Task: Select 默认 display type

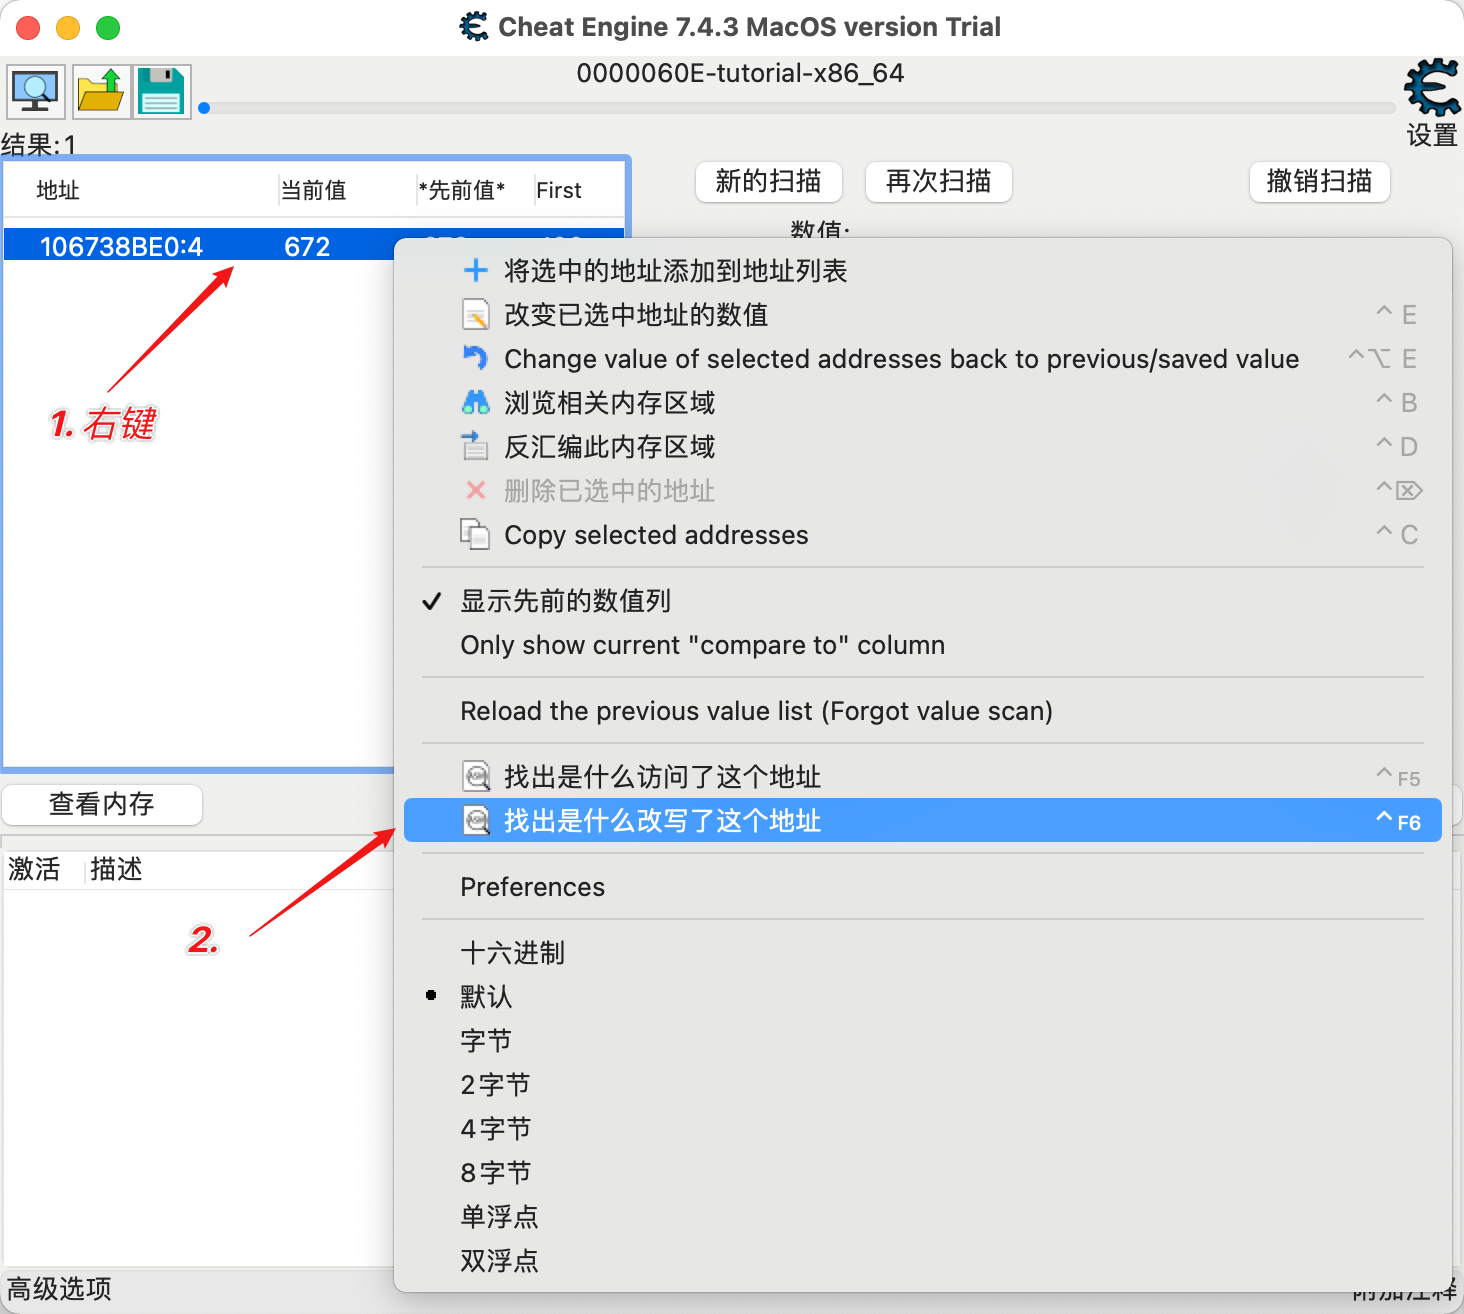Action: 922,996
